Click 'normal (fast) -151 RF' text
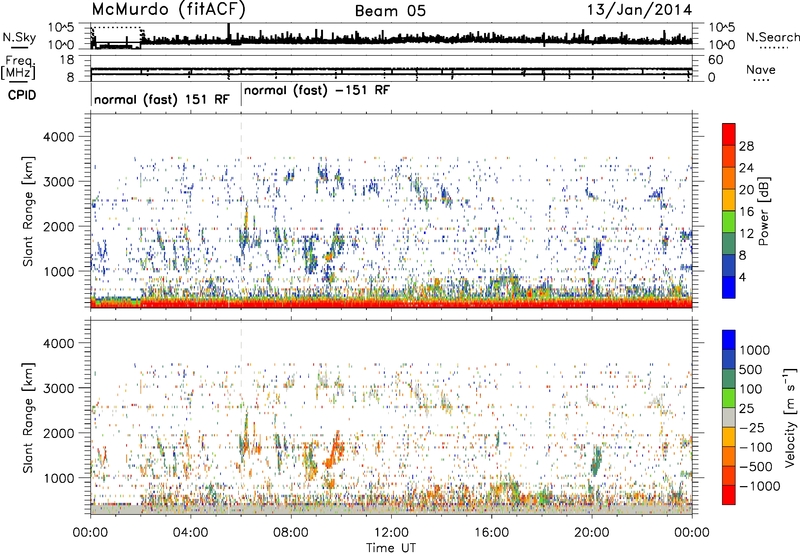800x554 pixels. (317, 90)
